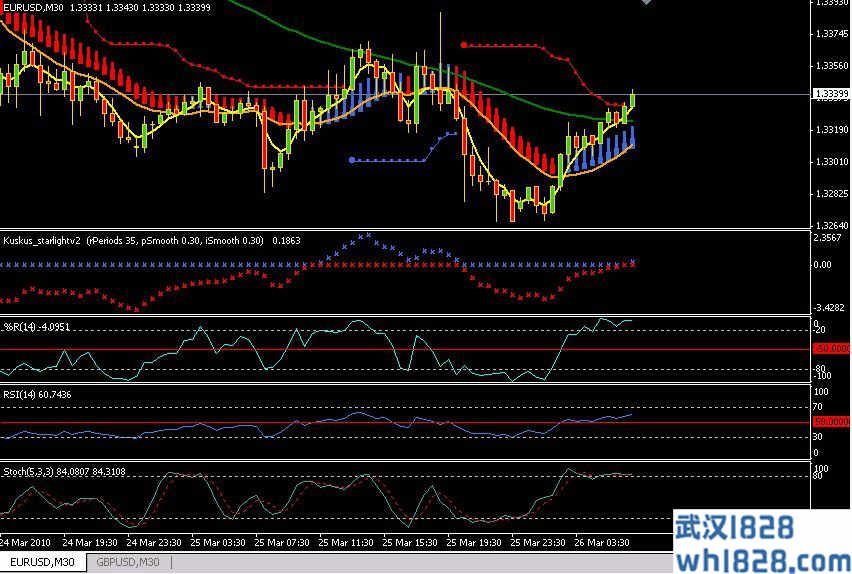Click the 25 Mar 11:30 time label
Screen dimensions: 852x574
tap(346, 541)
